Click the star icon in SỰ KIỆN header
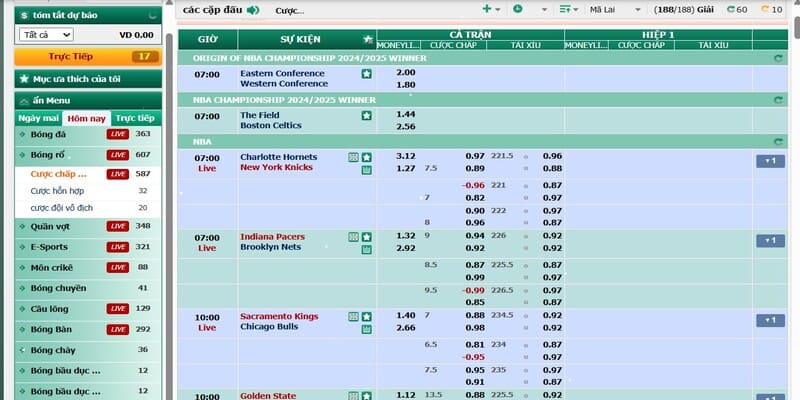Viewport: 800px width, 400px height. 367,39
